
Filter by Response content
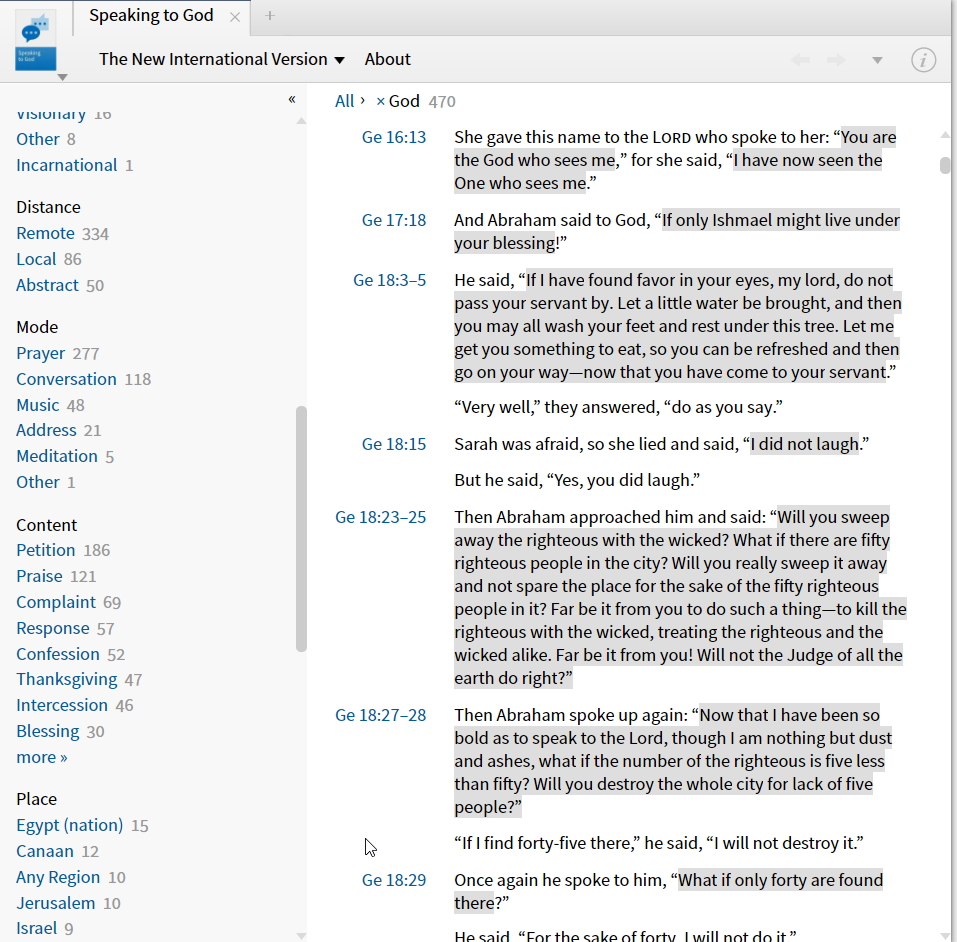pyautogui.click(x=52, y=628)
